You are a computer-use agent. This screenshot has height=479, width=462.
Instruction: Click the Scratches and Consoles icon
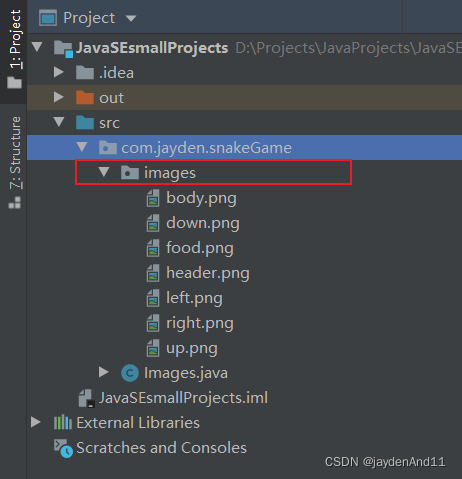63,448
